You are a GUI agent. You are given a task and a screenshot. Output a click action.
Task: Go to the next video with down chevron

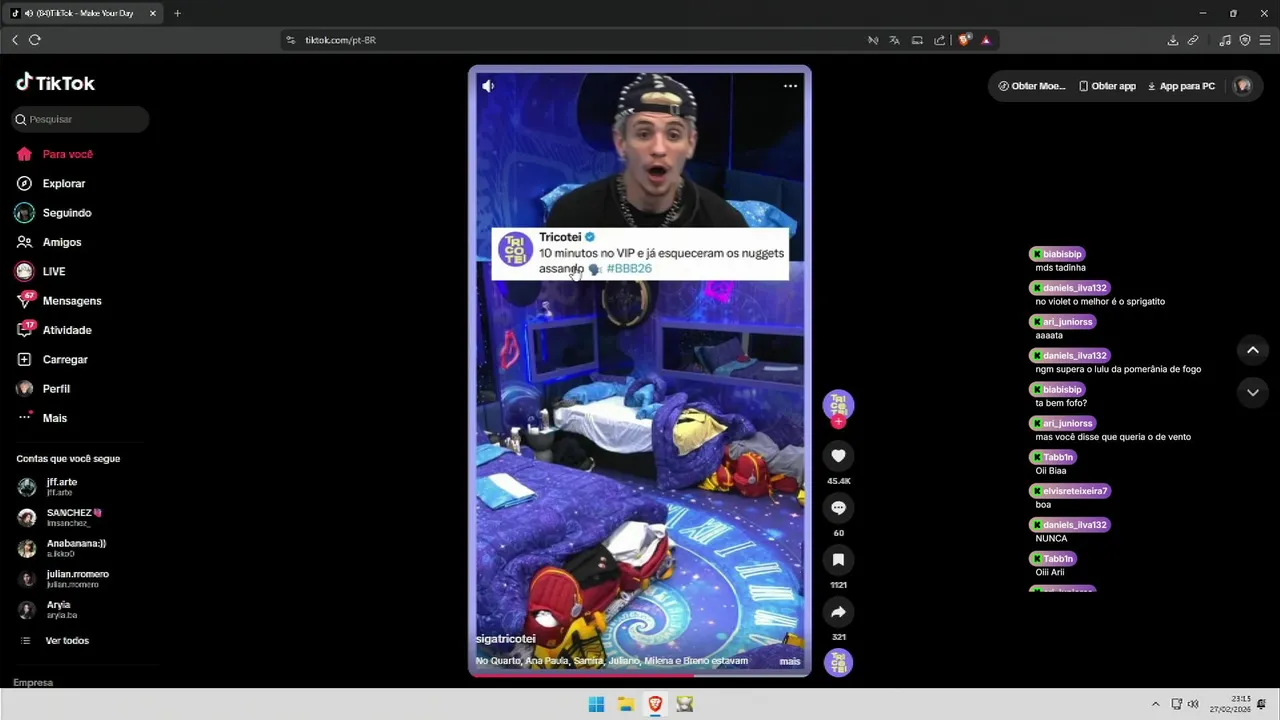(1253, 392)
